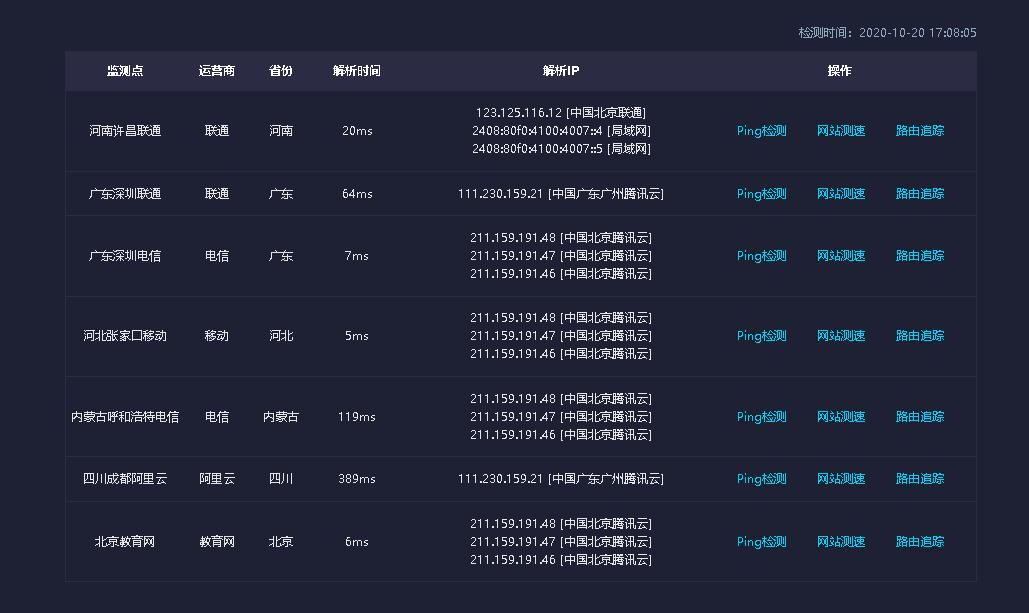
Task: Open 路由追踪 for 北京教育网
Action: point(919,541)
